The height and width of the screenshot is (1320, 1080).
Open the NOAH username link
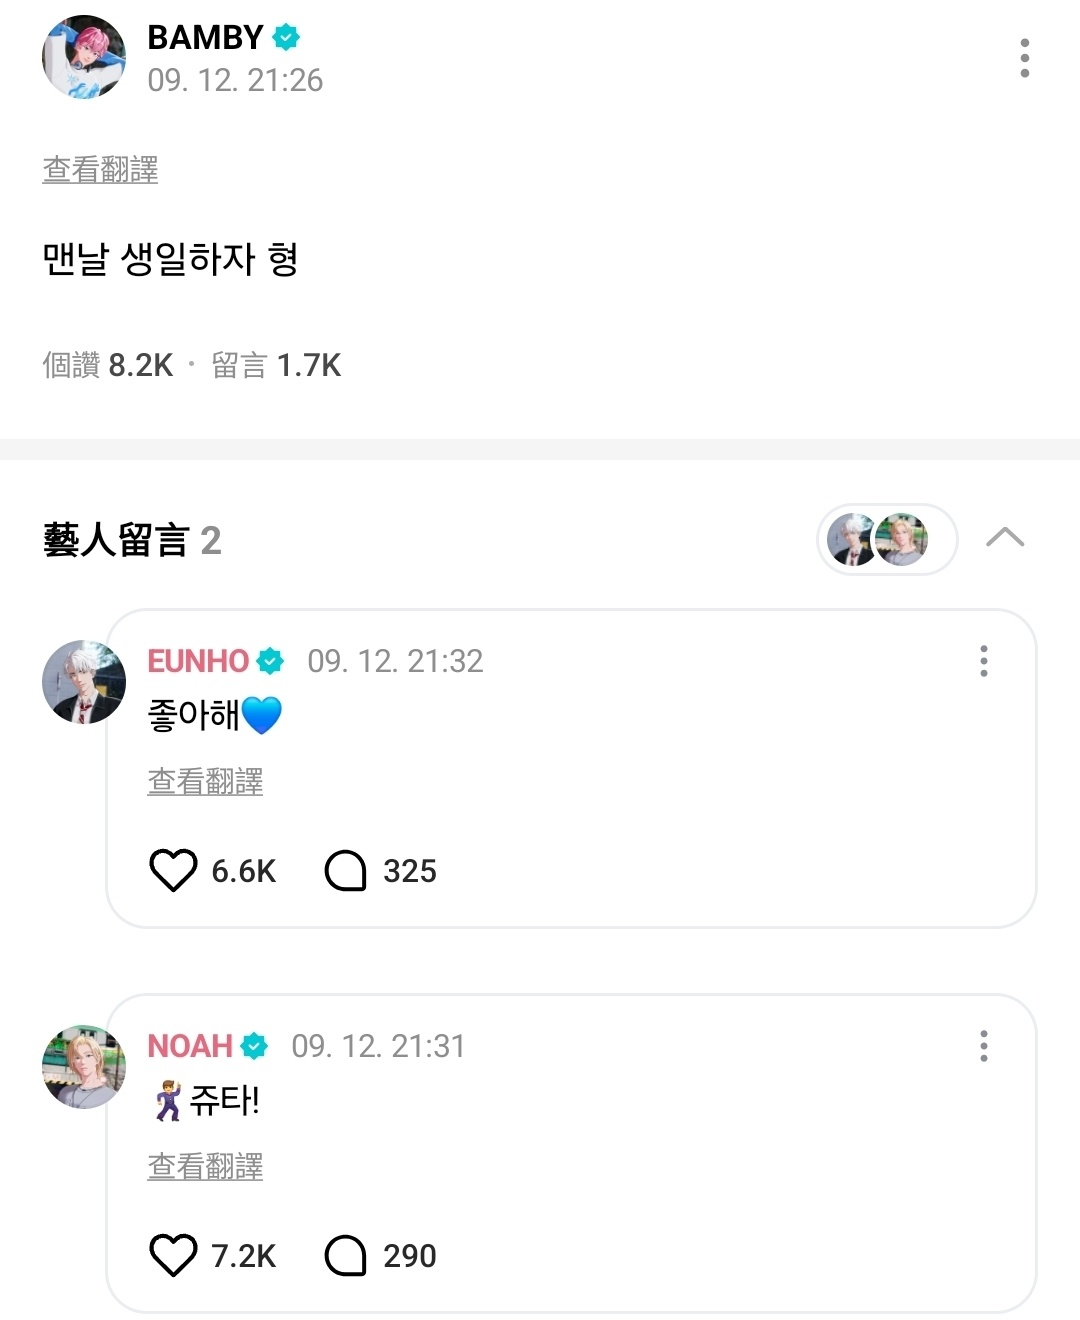190,1046
